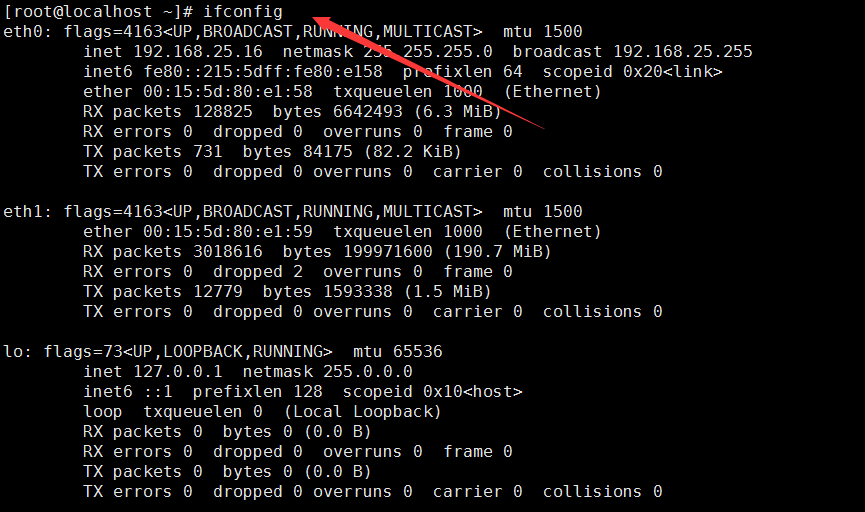Click the eth0 IP address 192.168.25.16
Viewport: 865px width, 512px height.
[198, 51]
